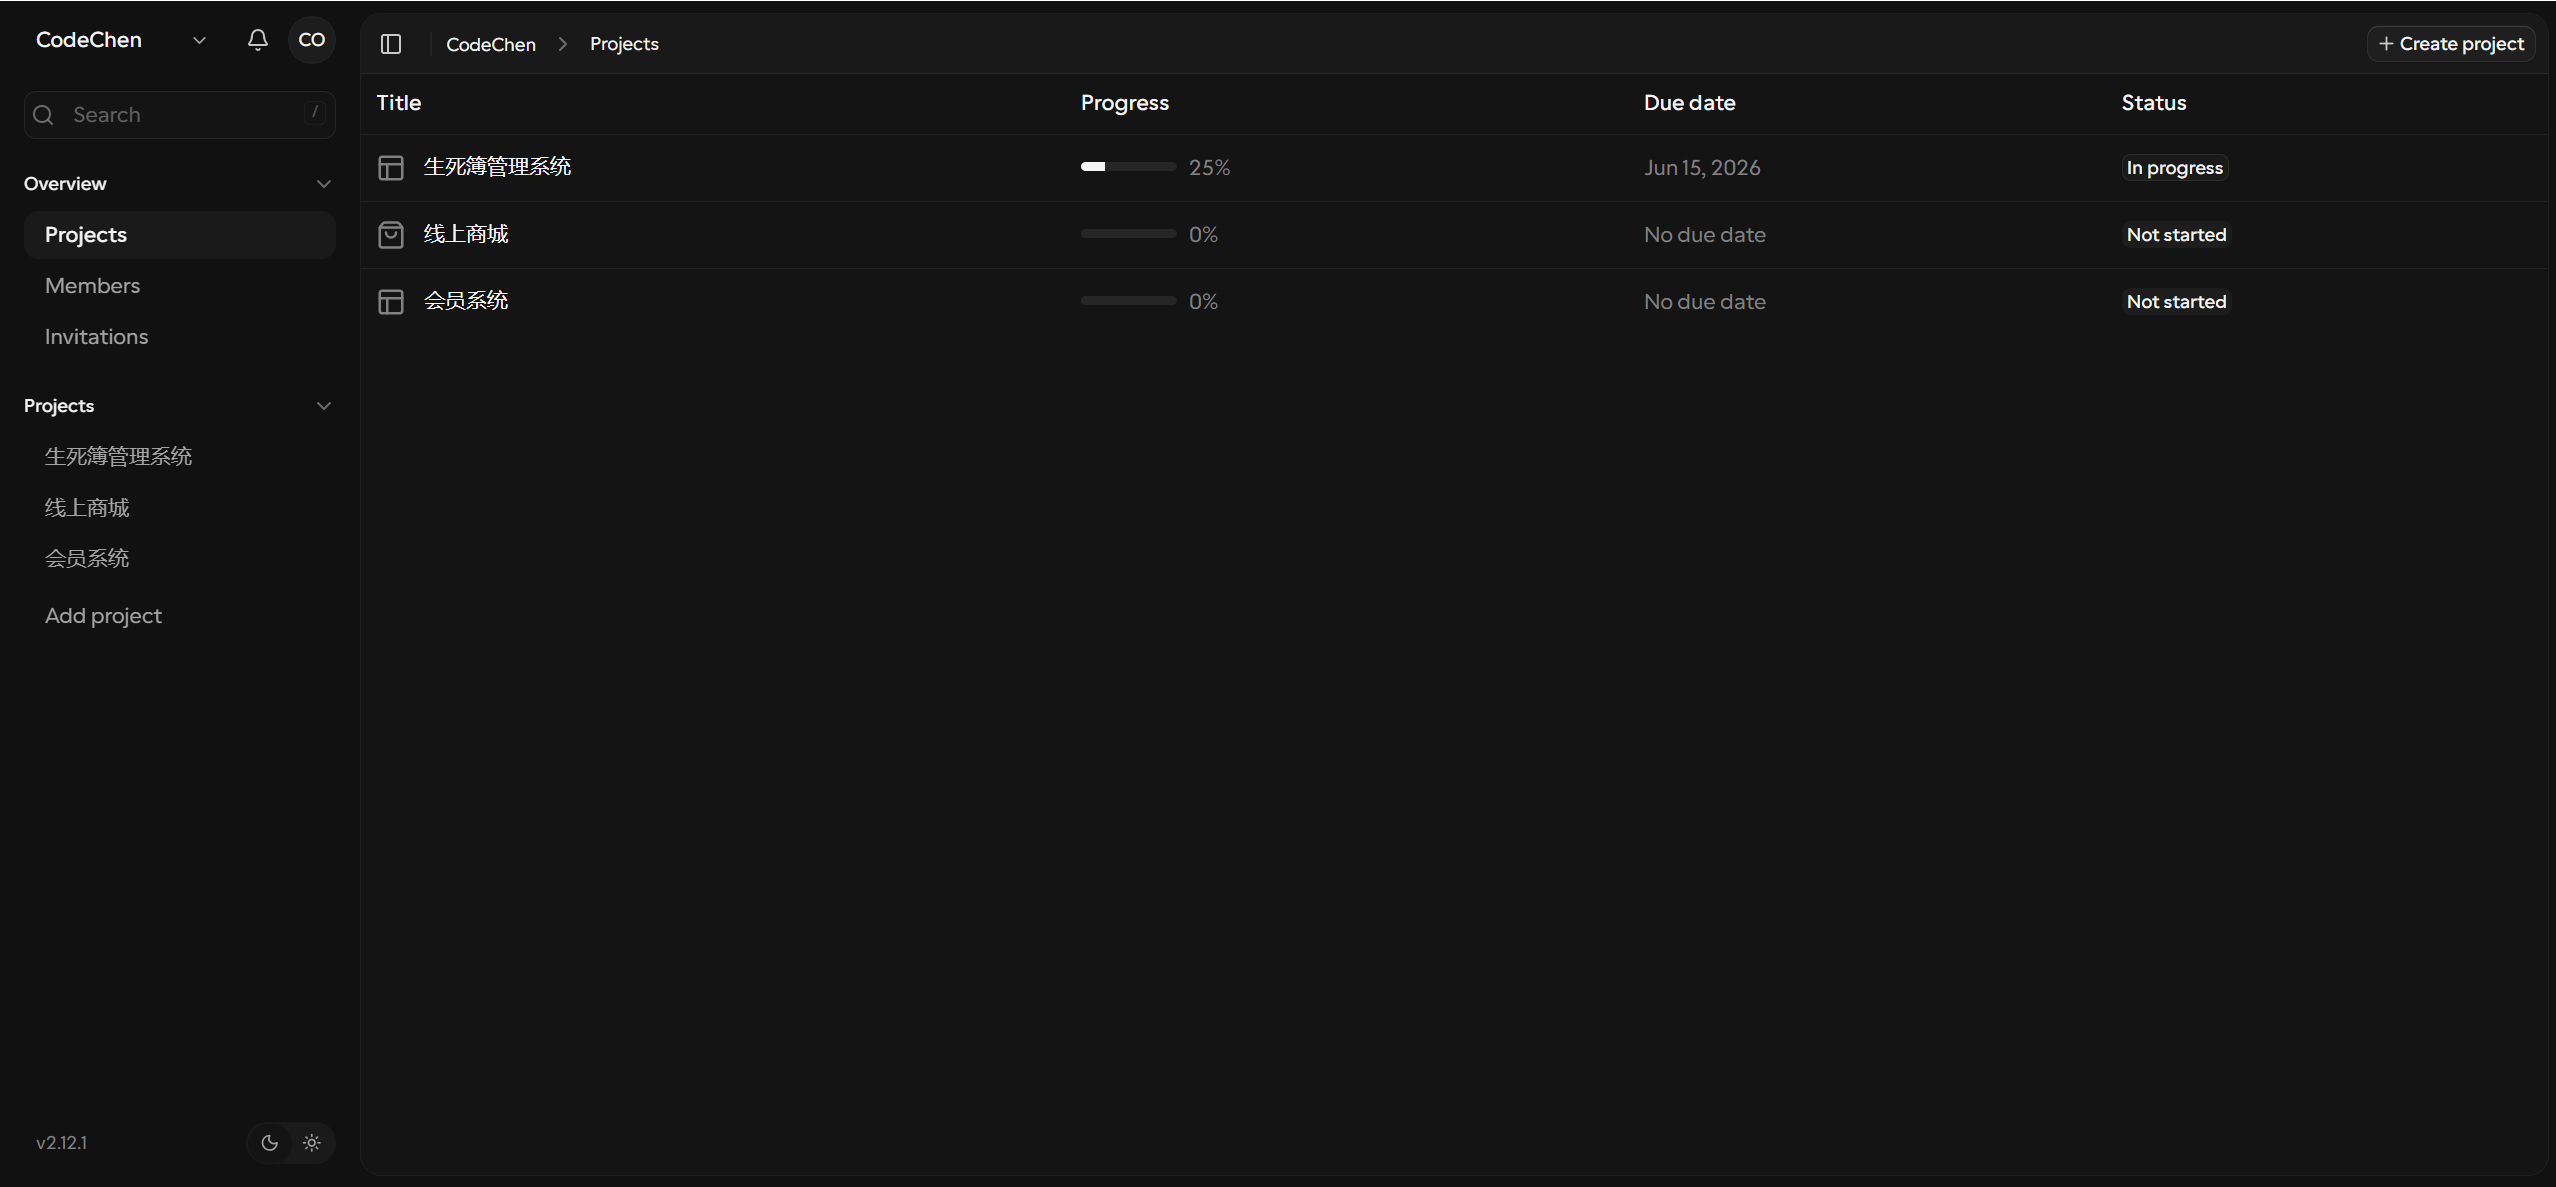Click the 线上商城 No due date cell
This screenshot has height=1187, width=2556.
1705,235
